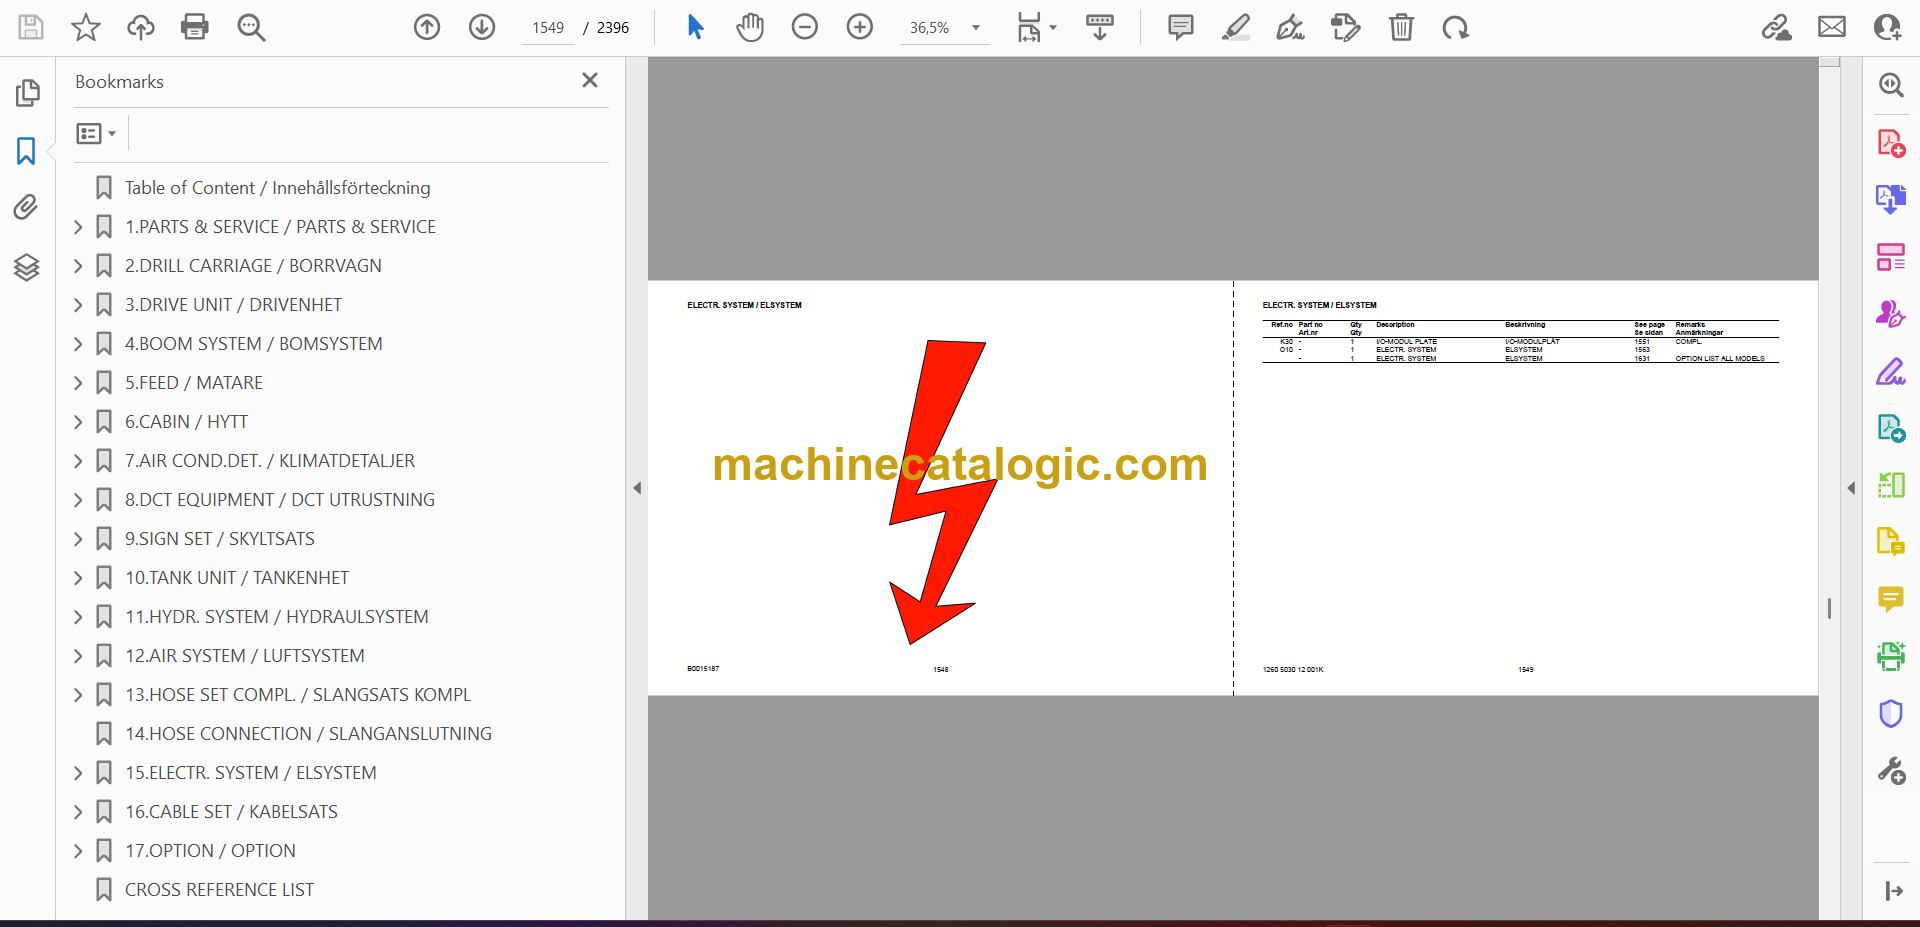The width and height of the screenshot is (1920, 927).
Task: Expand 1.PARTS & SERVICE bookmark
Action: click(x=78, y=227)
